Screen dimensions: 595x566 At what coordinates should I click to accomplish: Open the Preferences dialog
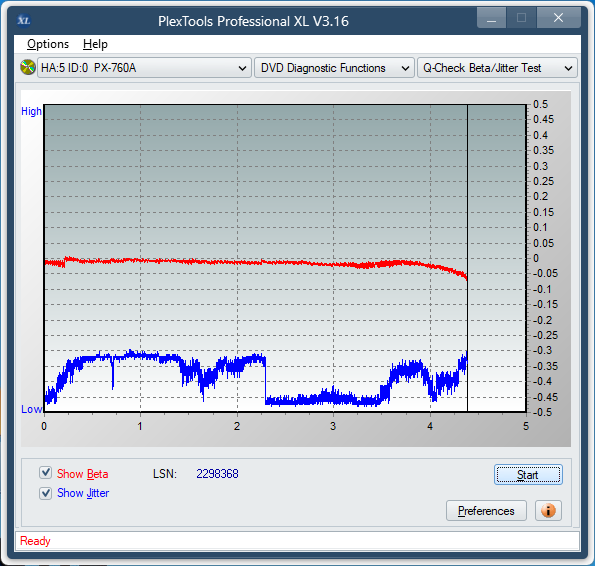[486, 511]
